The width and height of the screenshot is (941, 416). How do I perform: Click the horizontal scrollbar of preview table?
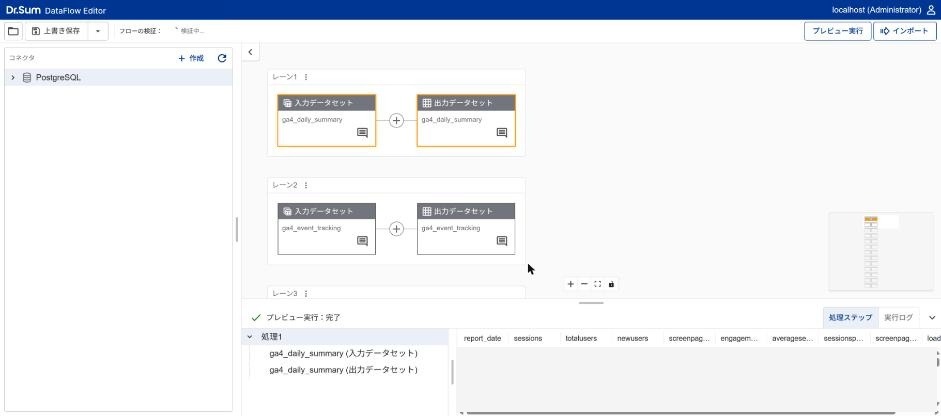[x=681, y=413]
